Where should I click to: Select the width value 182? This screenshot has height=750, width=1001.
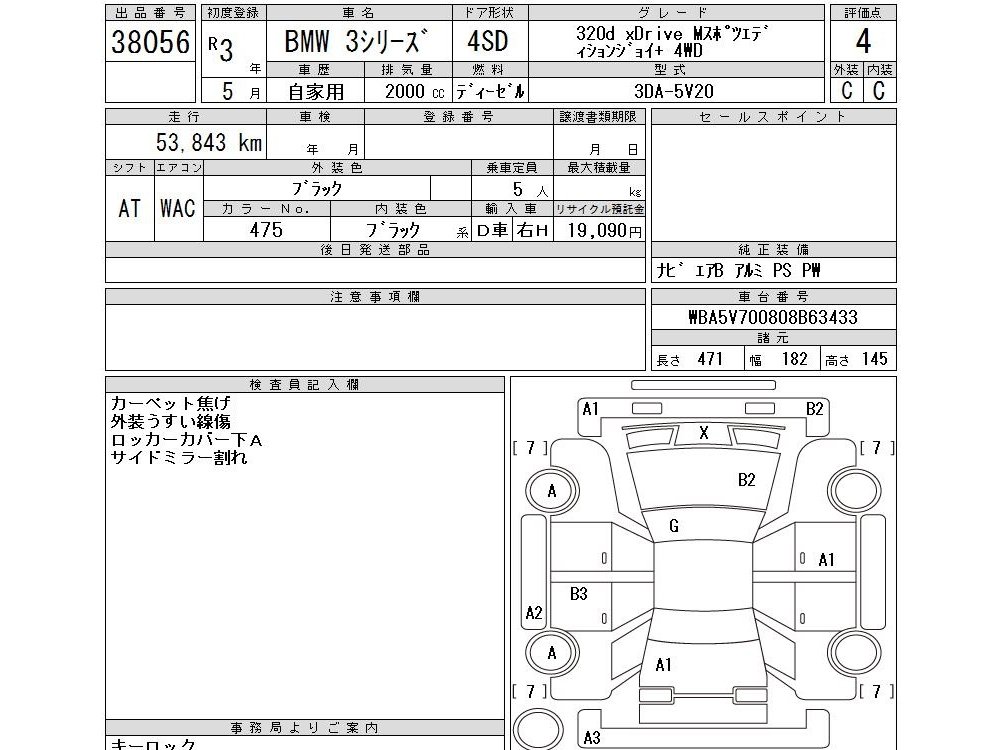(795, 359)
